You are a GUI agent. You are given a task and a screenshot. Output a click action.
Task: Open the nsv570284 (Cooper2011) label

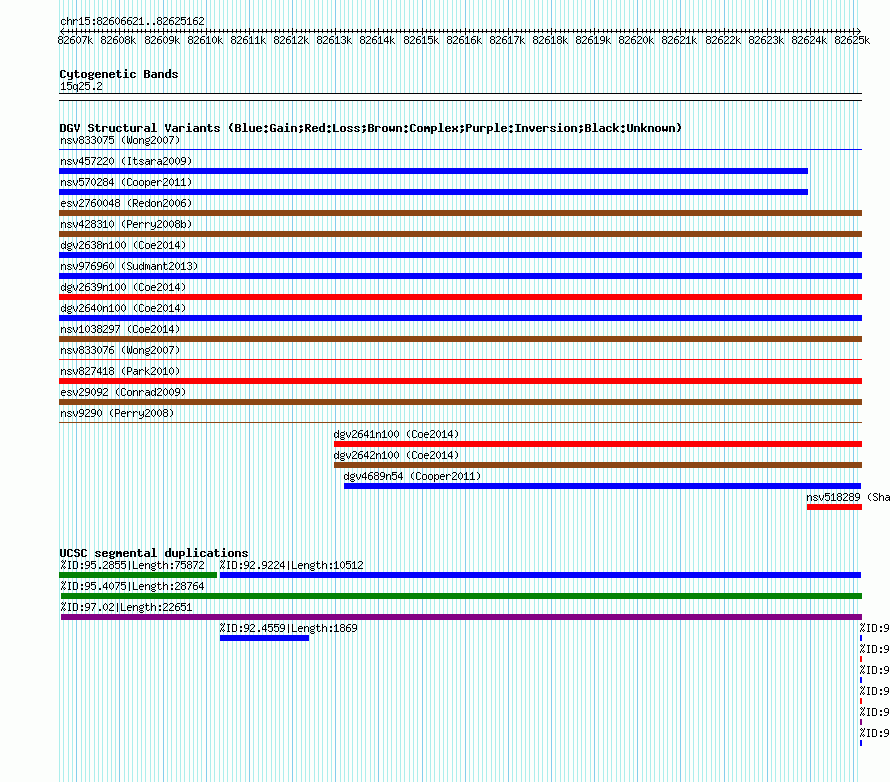tap(126, 182)
